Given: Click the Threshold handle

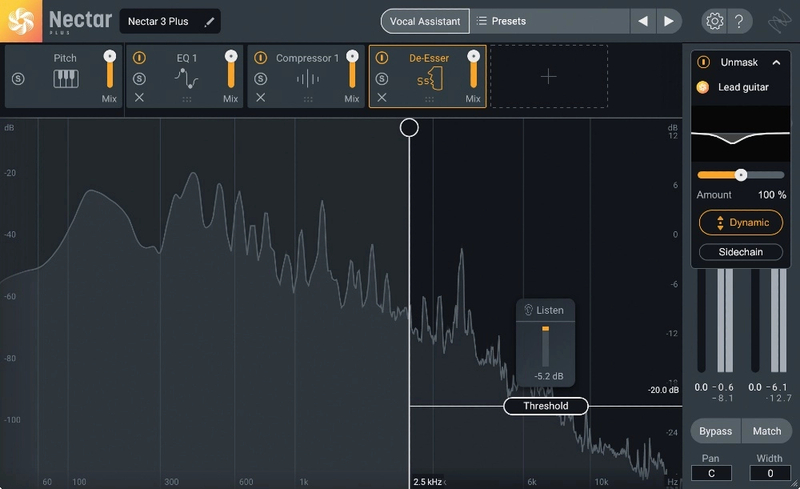Looking at the screenshot, I should coord(545,406).
